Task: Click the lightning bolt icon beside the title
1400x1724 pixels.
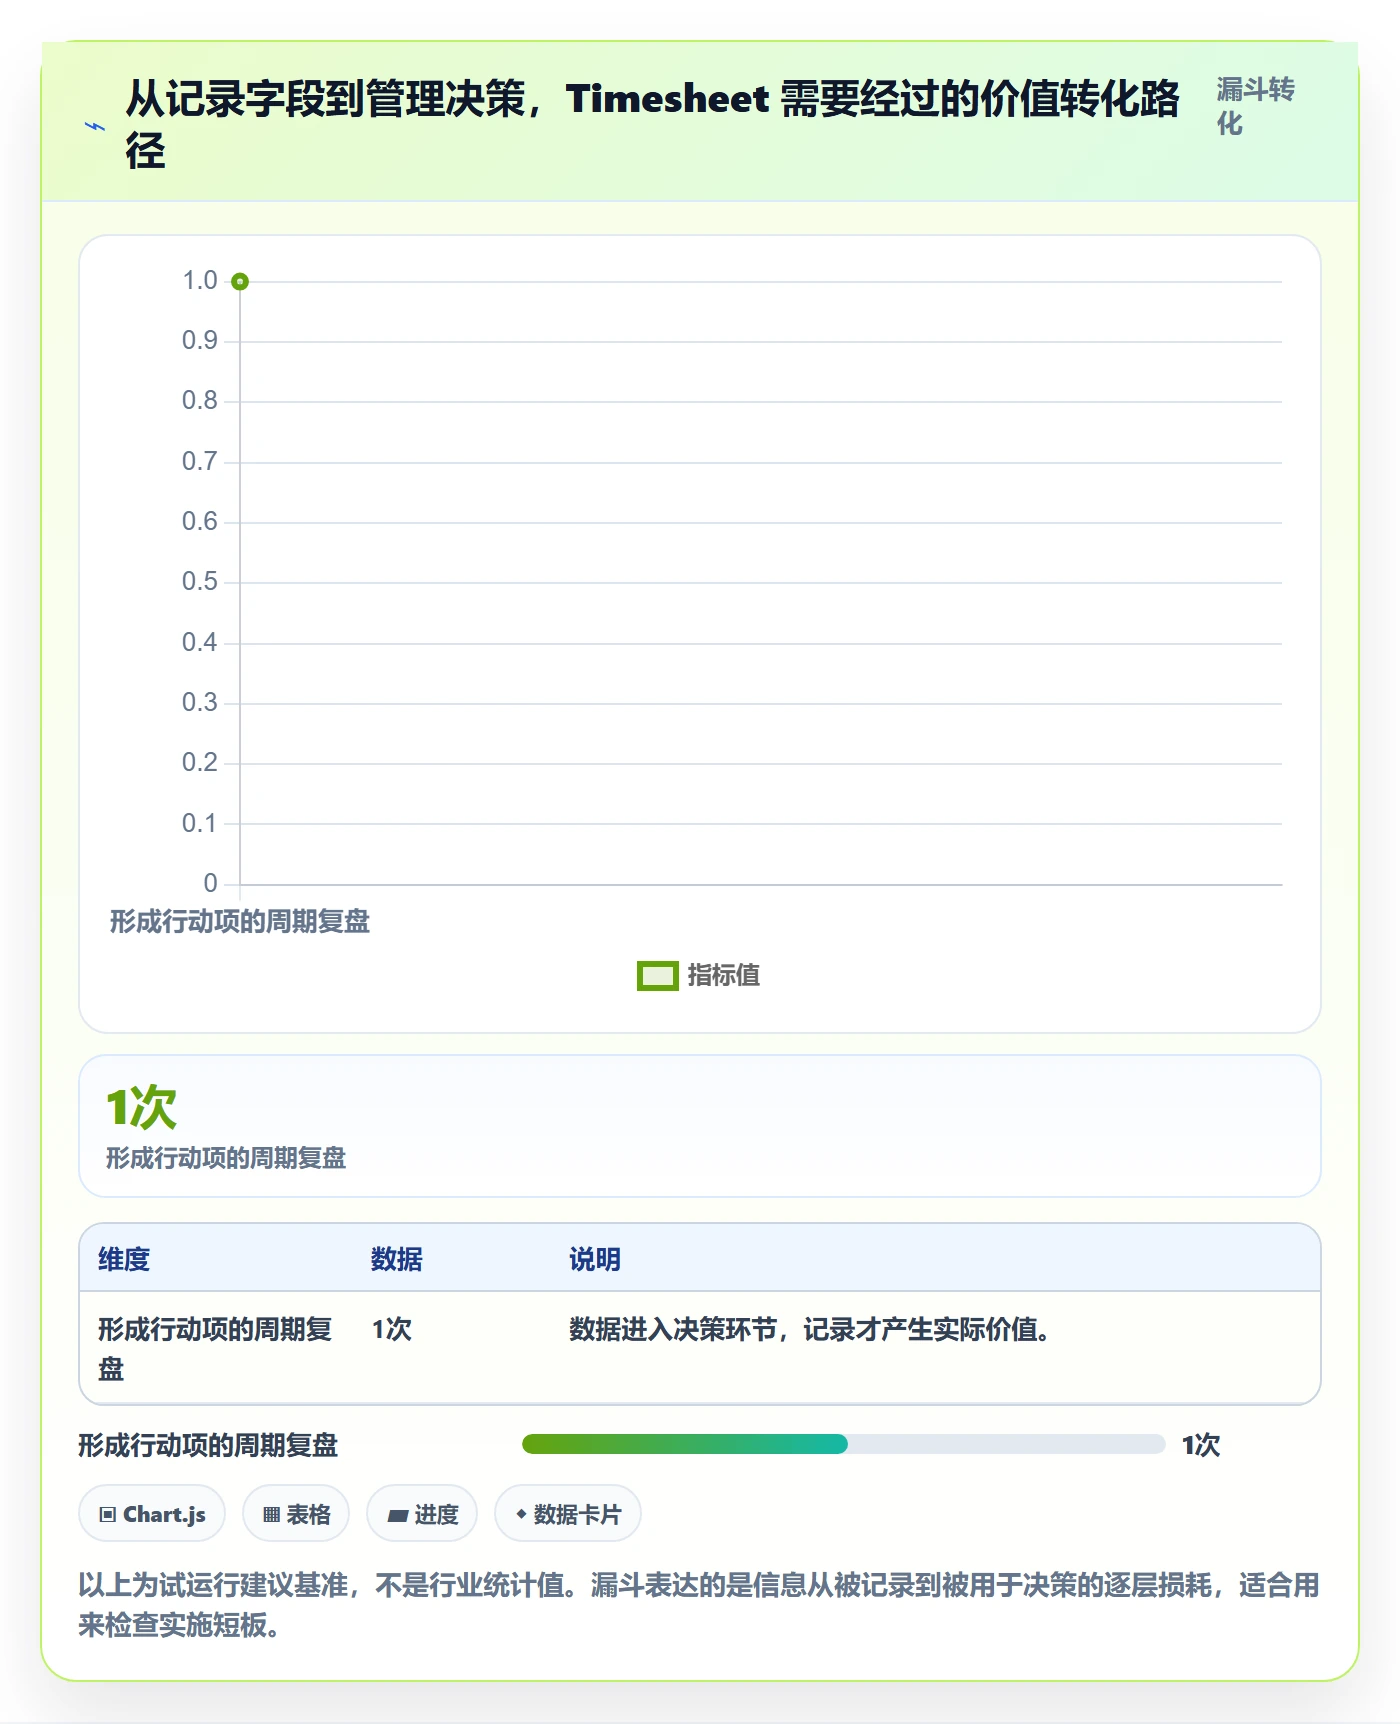Action: (95, 126)
